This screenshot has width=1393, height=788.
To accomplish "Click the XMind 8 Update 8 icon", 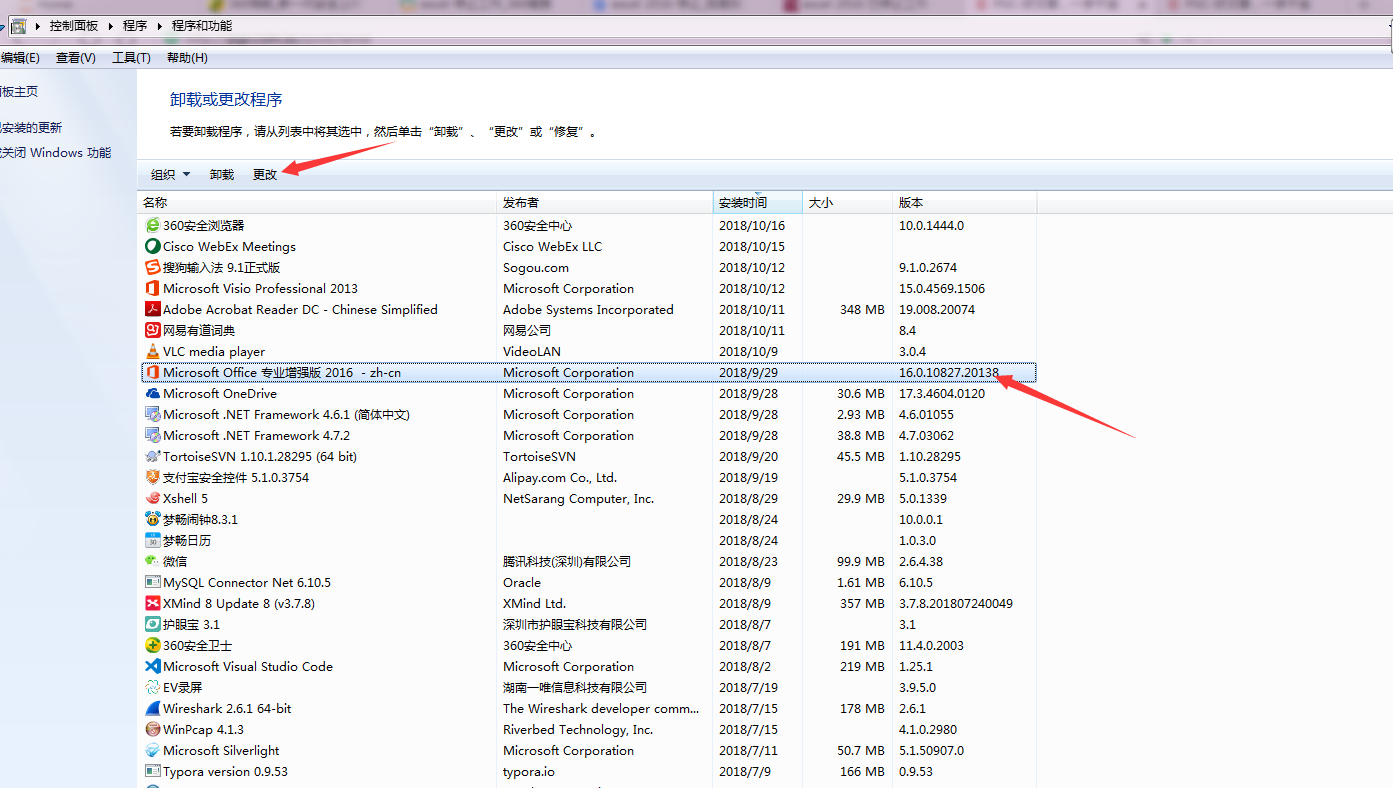I will coord(153,603).
